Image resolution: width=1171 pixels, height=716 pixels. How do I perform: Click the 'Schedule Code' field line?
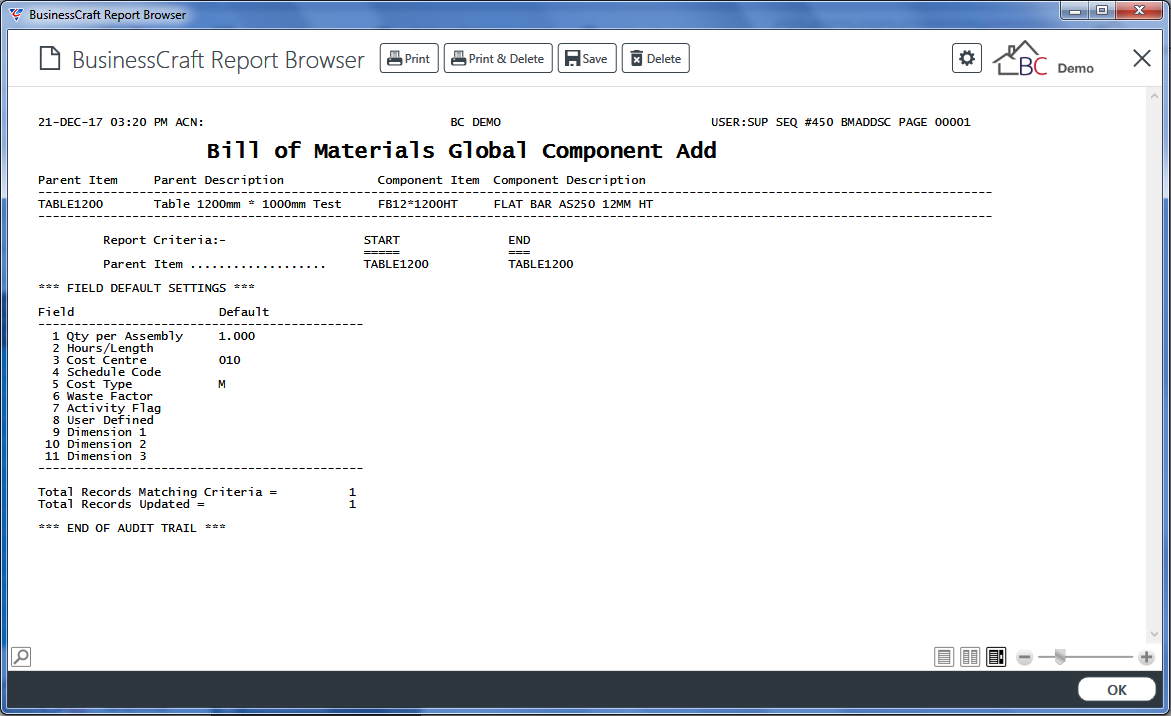106,372
